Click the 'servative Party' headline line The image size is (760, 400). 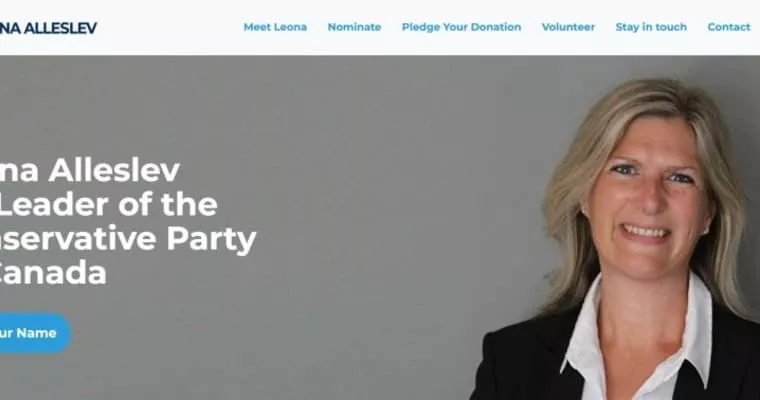coord(128,239)
